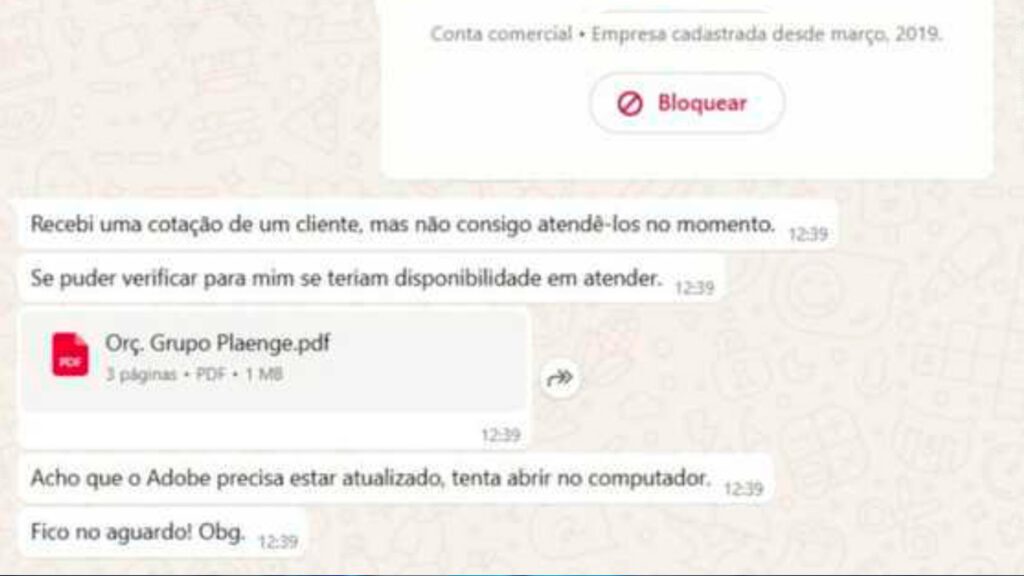Click the Bloquear button

click(687, 103)
